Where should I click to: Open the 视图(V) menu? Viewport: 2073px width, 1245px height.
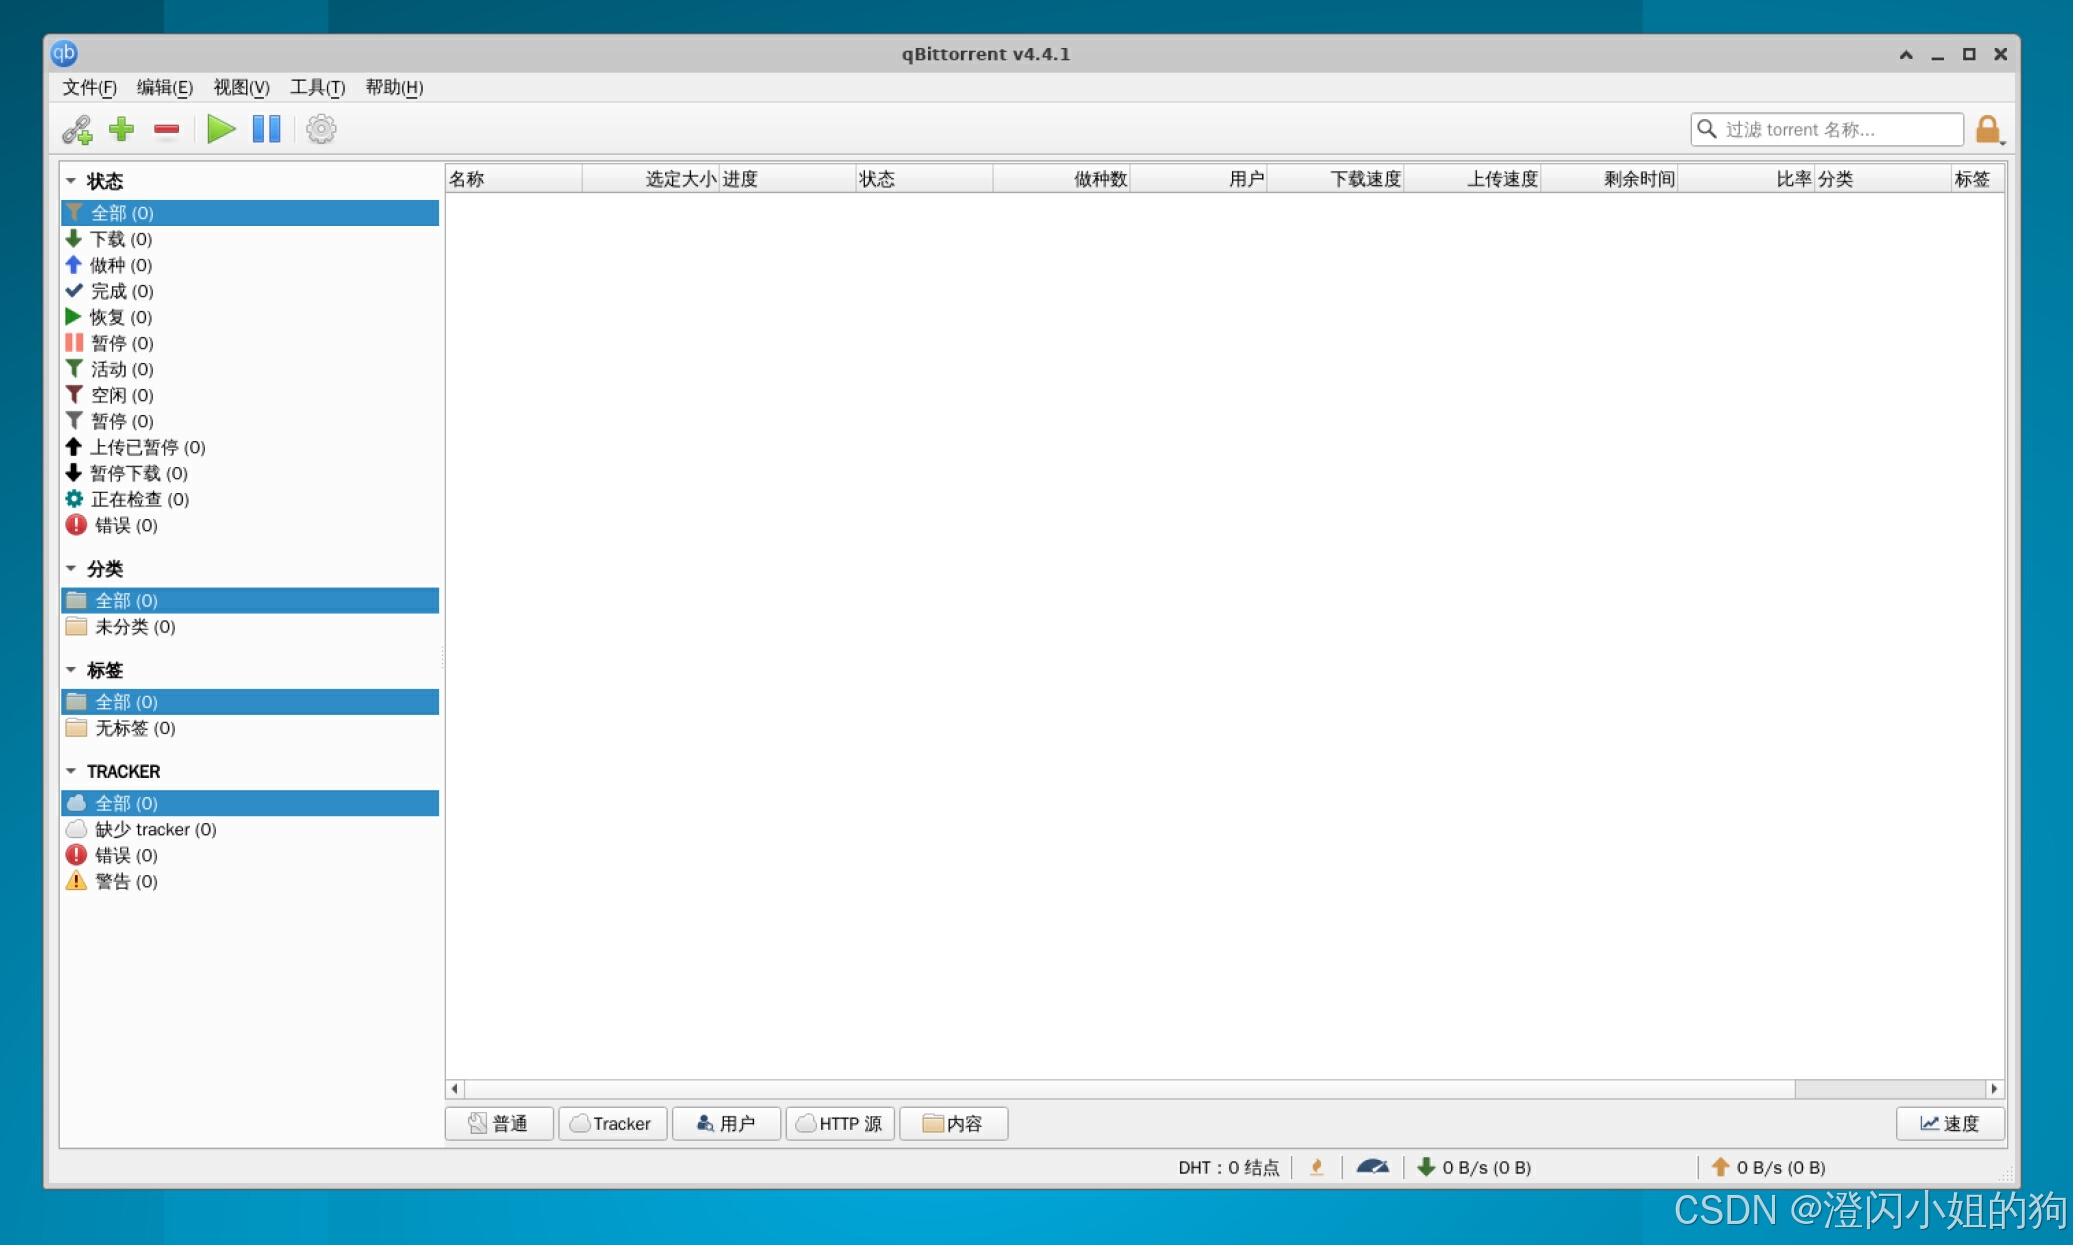pos(241,87)
